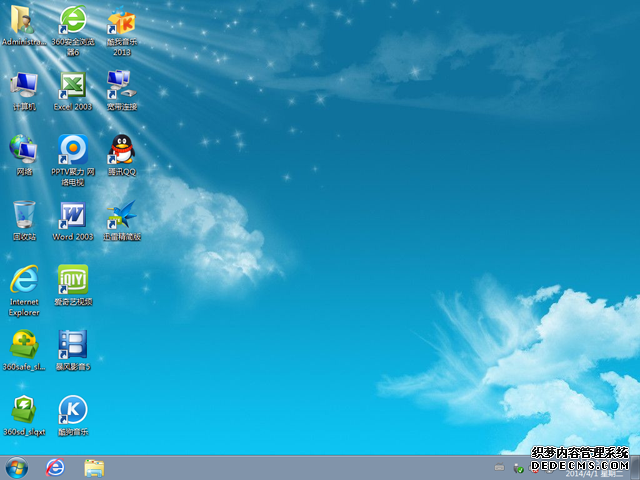Image resolution: width=640 pixels, height=480 pixels.
Task: Open the Xunlei hummingbird shortcut
Action: (121, 216)
